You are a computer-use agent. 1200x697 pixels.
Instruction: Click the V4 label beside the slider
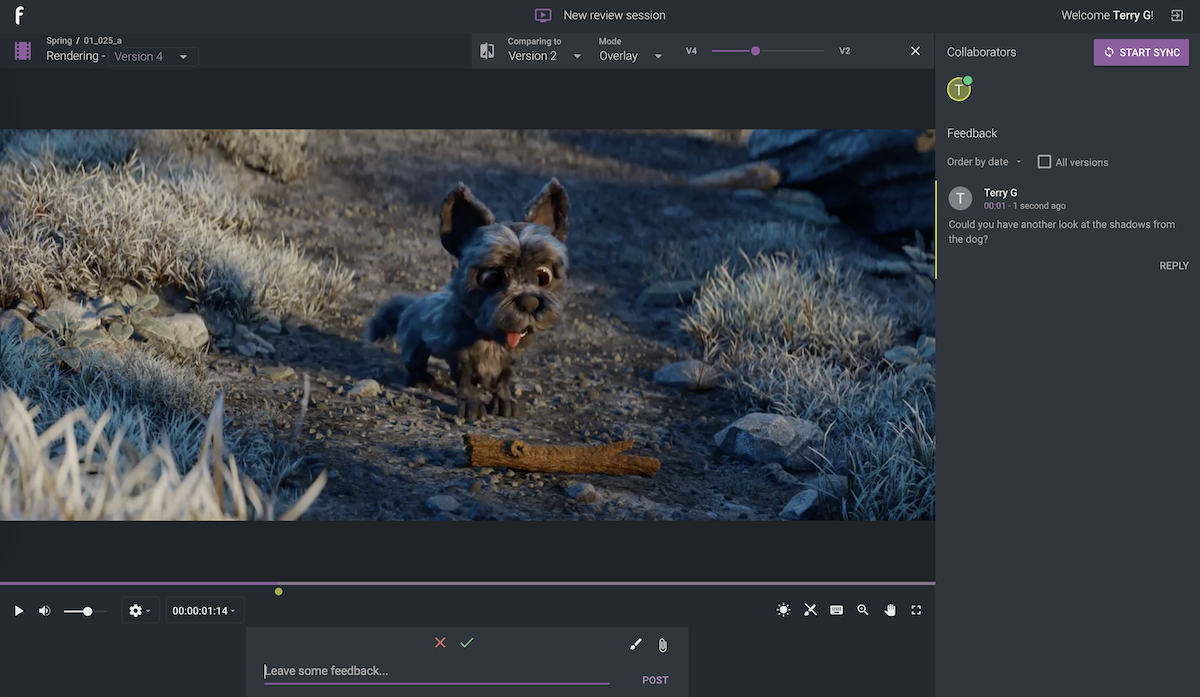691,51
